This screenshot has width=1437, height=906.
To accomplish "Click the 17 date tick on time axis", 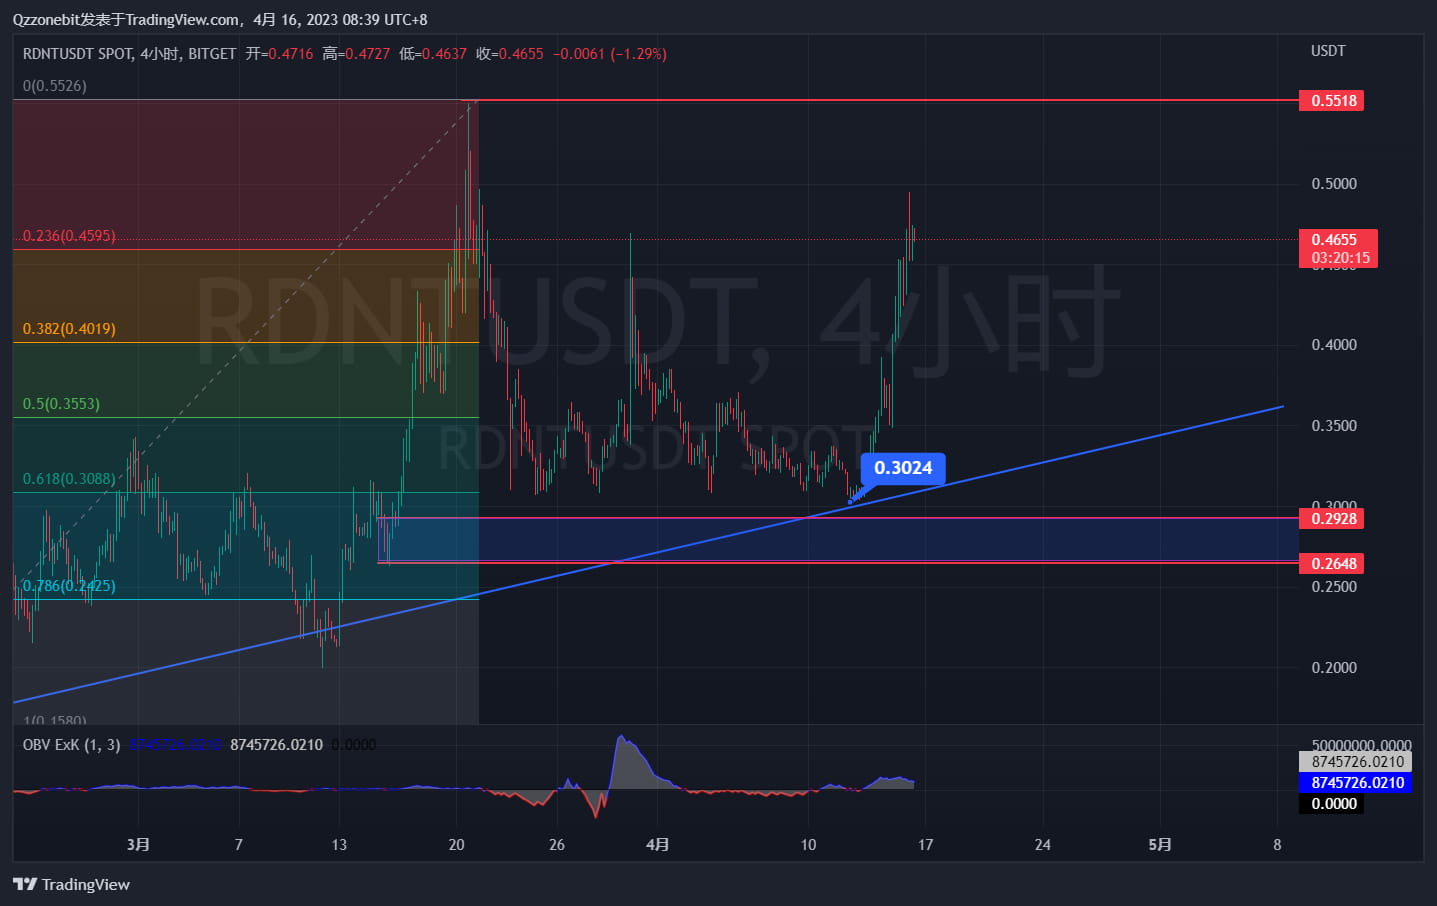I will [x=926, y=845].
